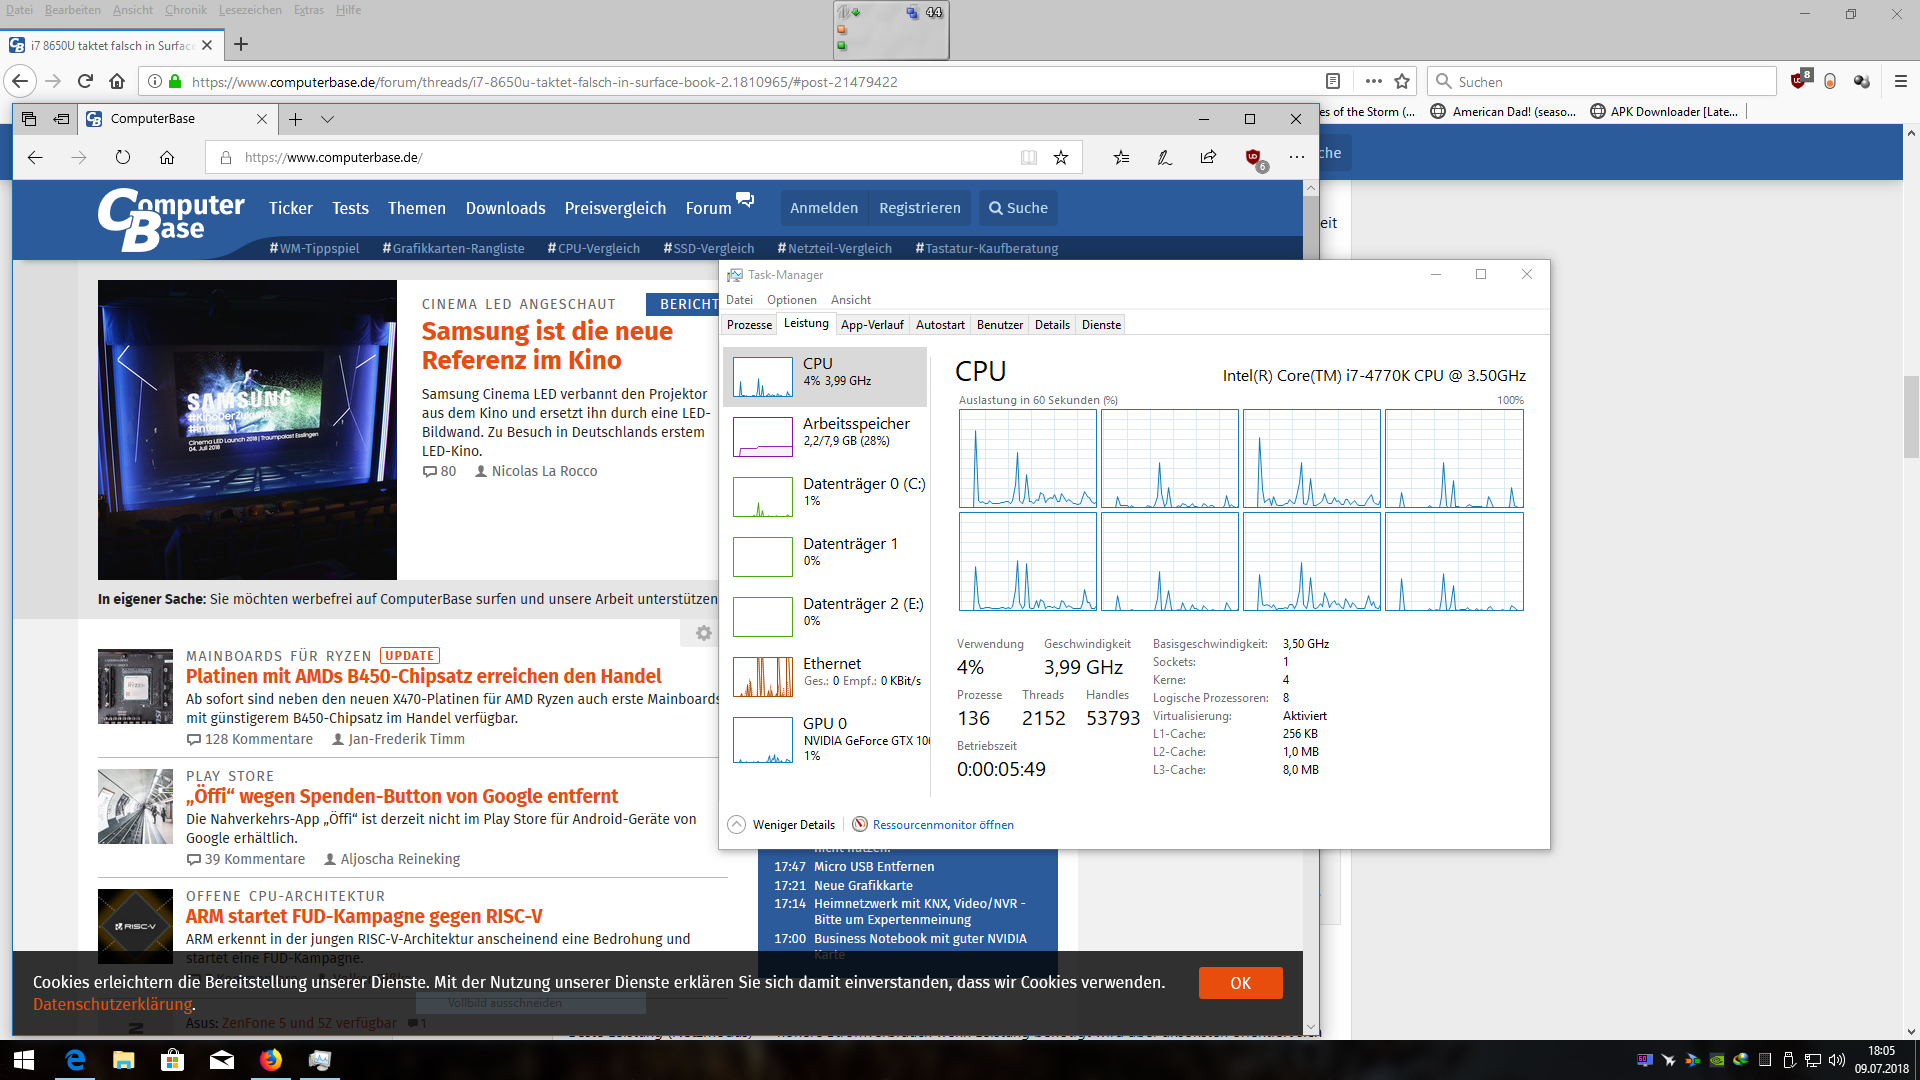Click Ressourcenmonitor öffnen link
1920x1080 pixels.
(942, 825)
